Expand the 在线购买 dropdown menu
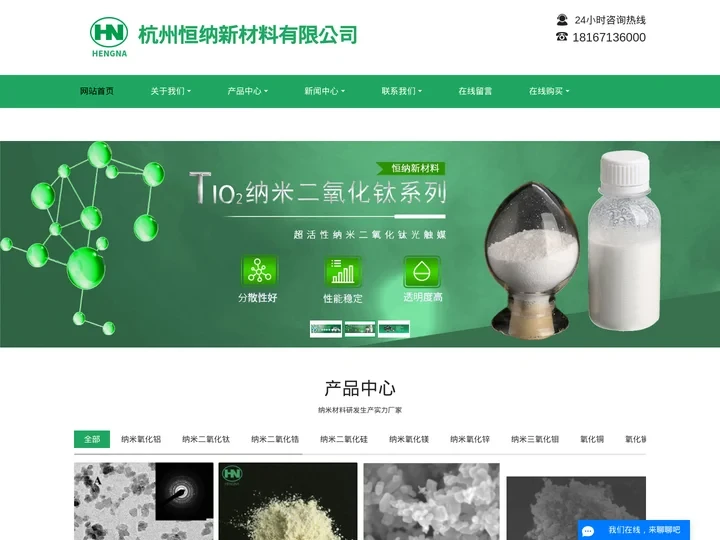Viewport: 720px width, 540px height. coord(549,91)
